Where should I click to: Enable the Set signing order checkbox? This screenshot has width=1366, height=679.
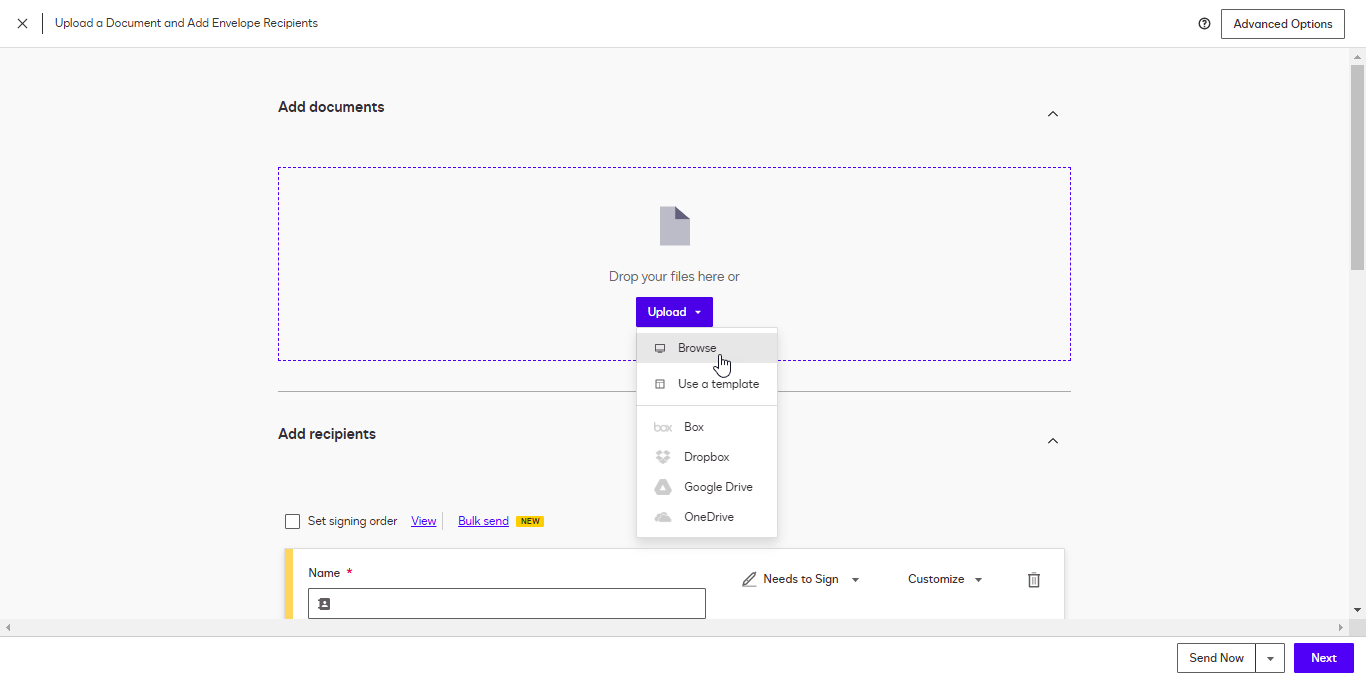[x=292, y=521]
